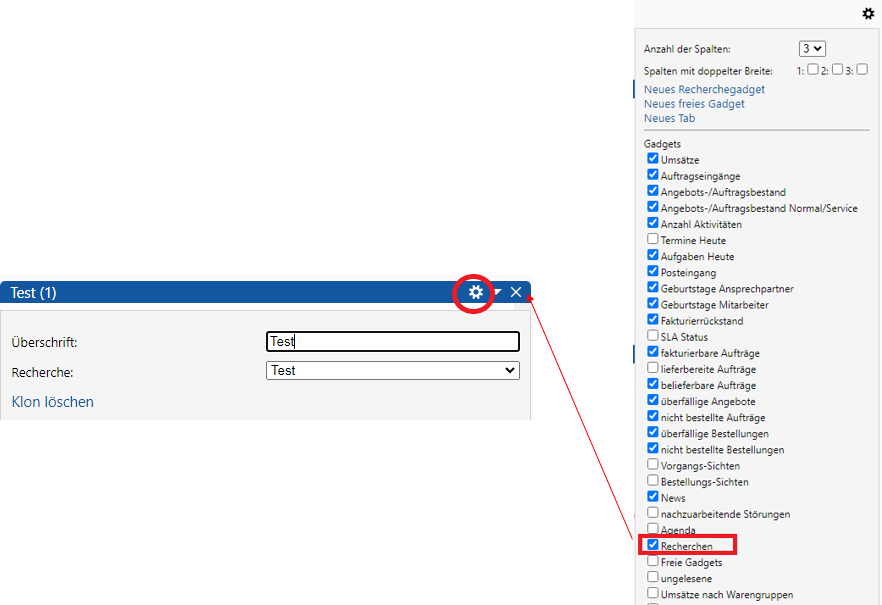This screenshot has height=605, width=882.
Task: Create a Neues Tab
Action: point(669,118)
